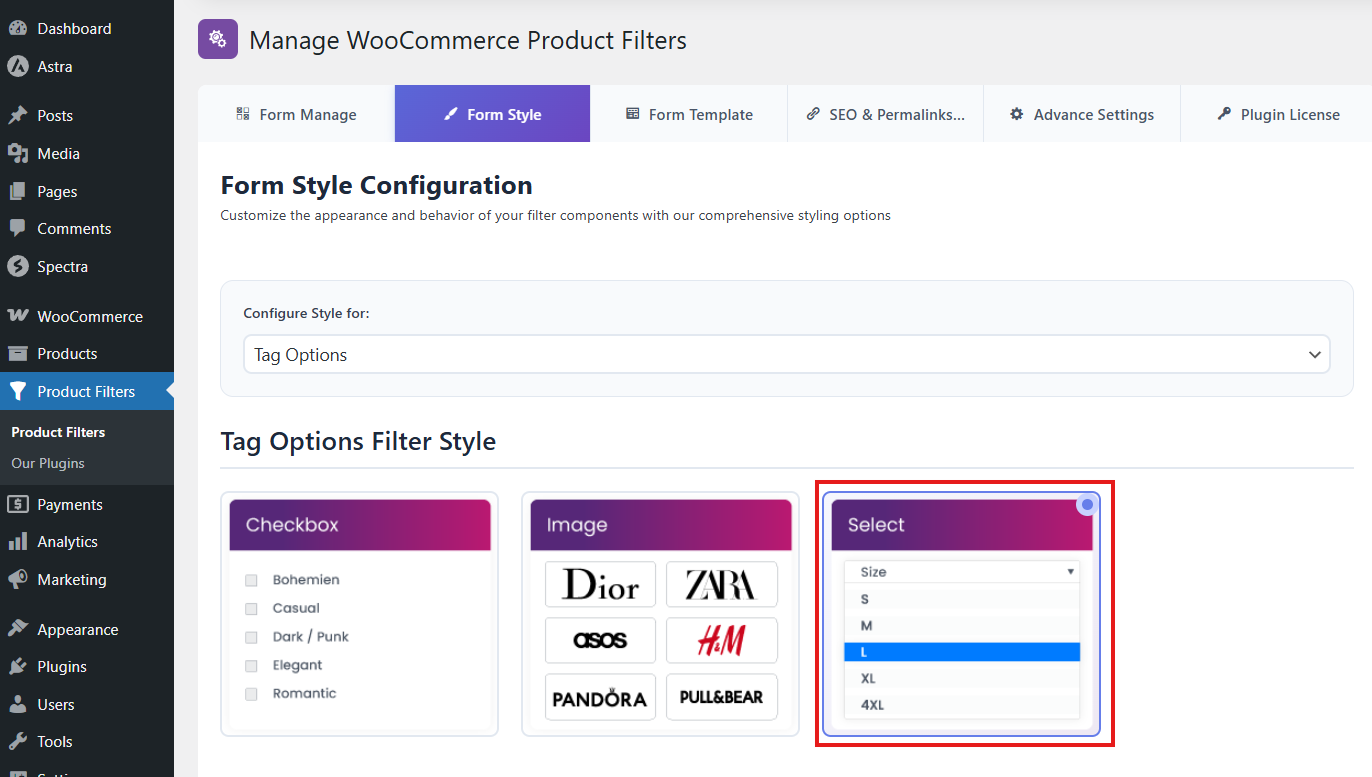1372x777 pixels.
Task: Click the Advance Settings gear icon
Action: click(x=1017, y=114)
